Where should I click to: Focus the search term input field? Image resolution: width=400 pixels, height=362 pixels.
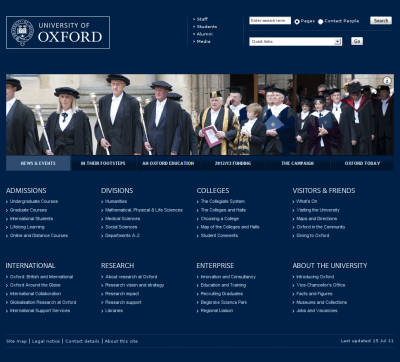[270, 21]
